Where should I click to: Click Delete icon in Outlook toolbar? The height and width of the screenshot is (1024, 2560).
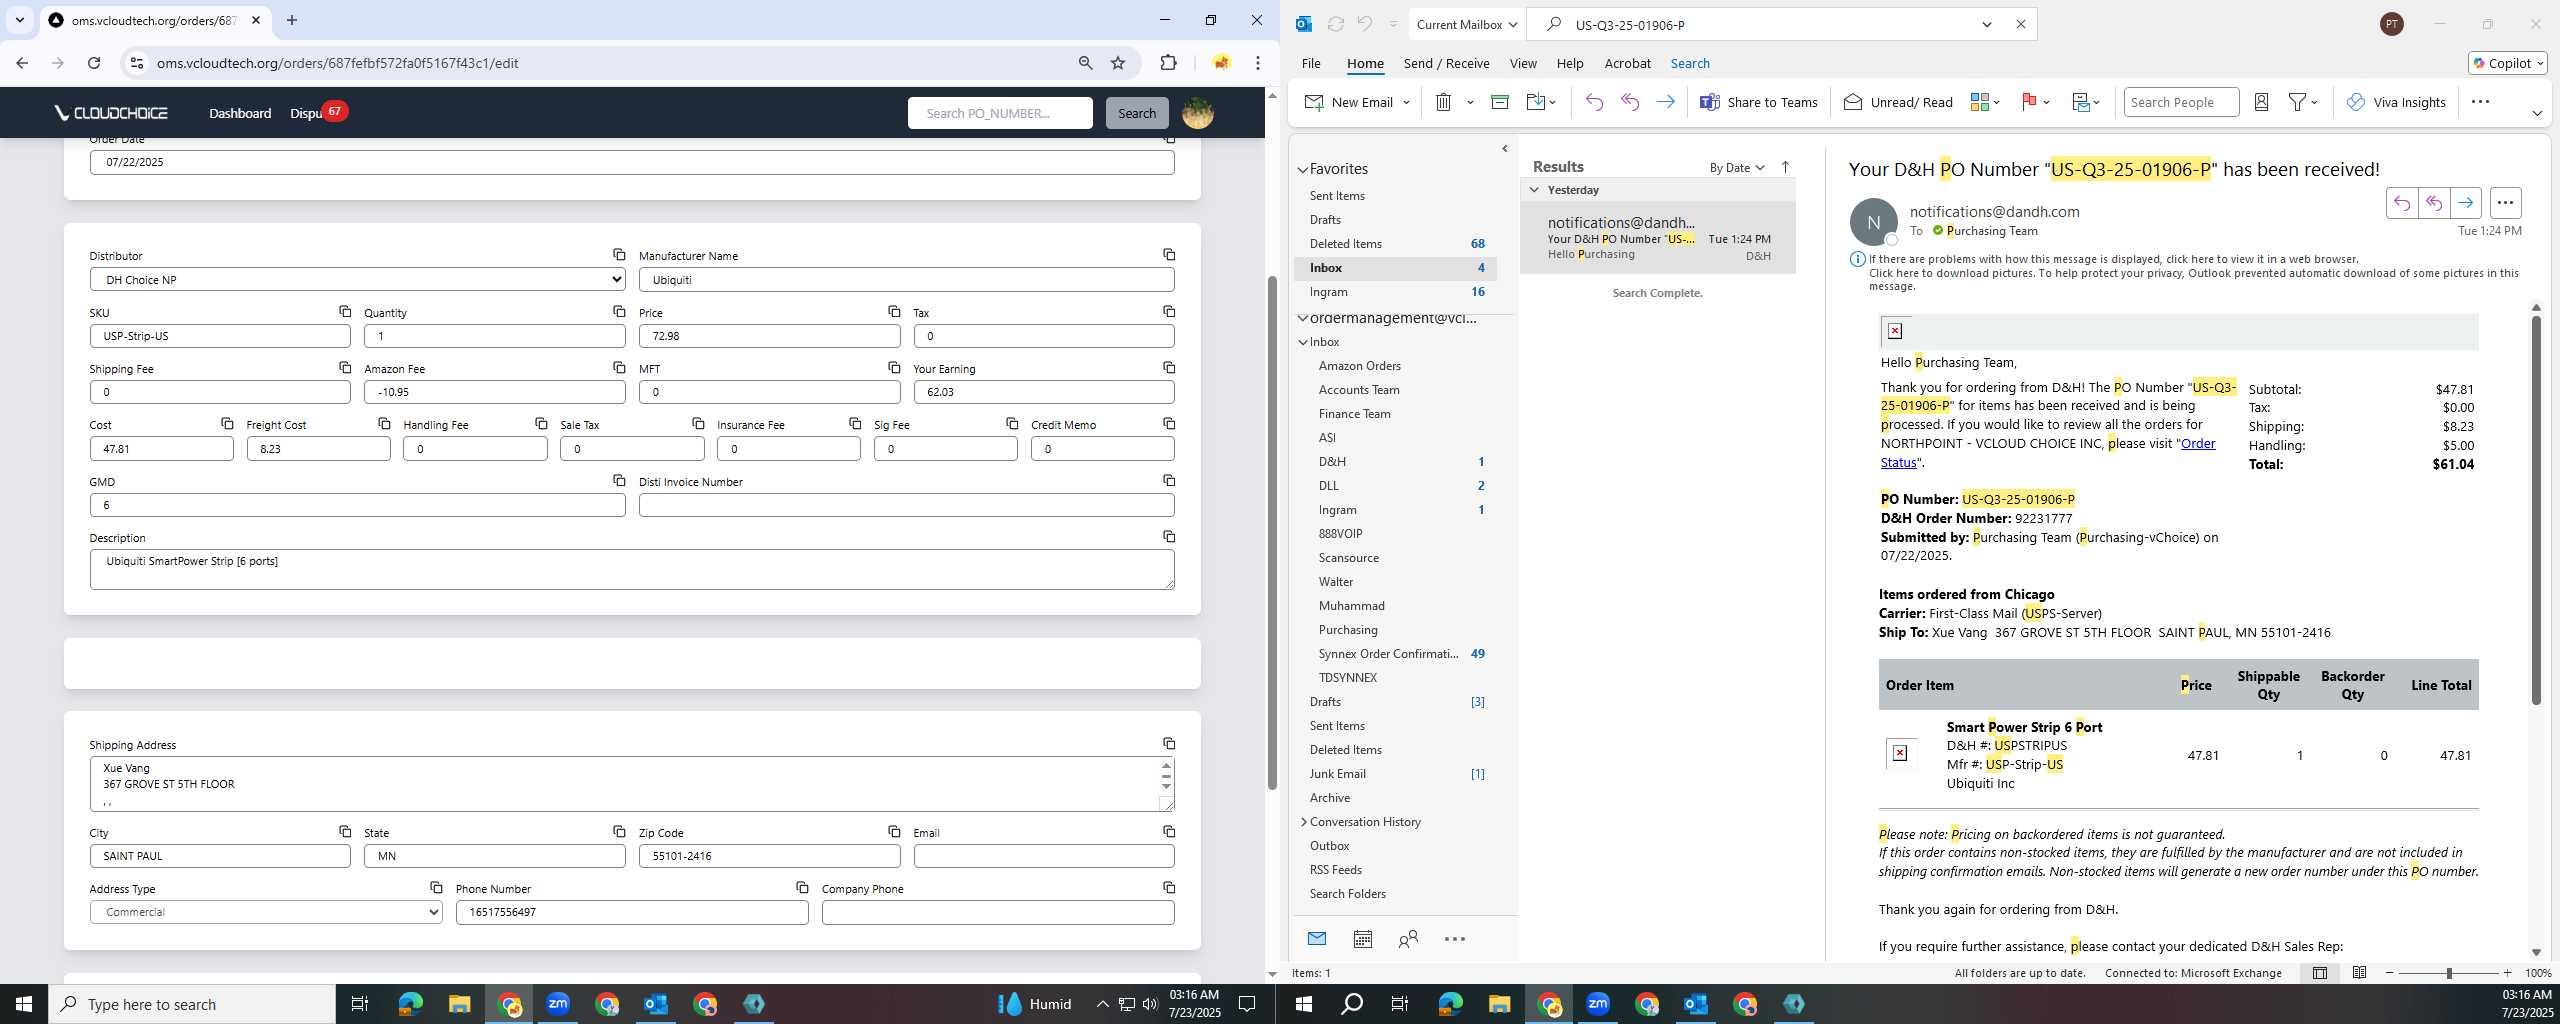coord(1443,102)
